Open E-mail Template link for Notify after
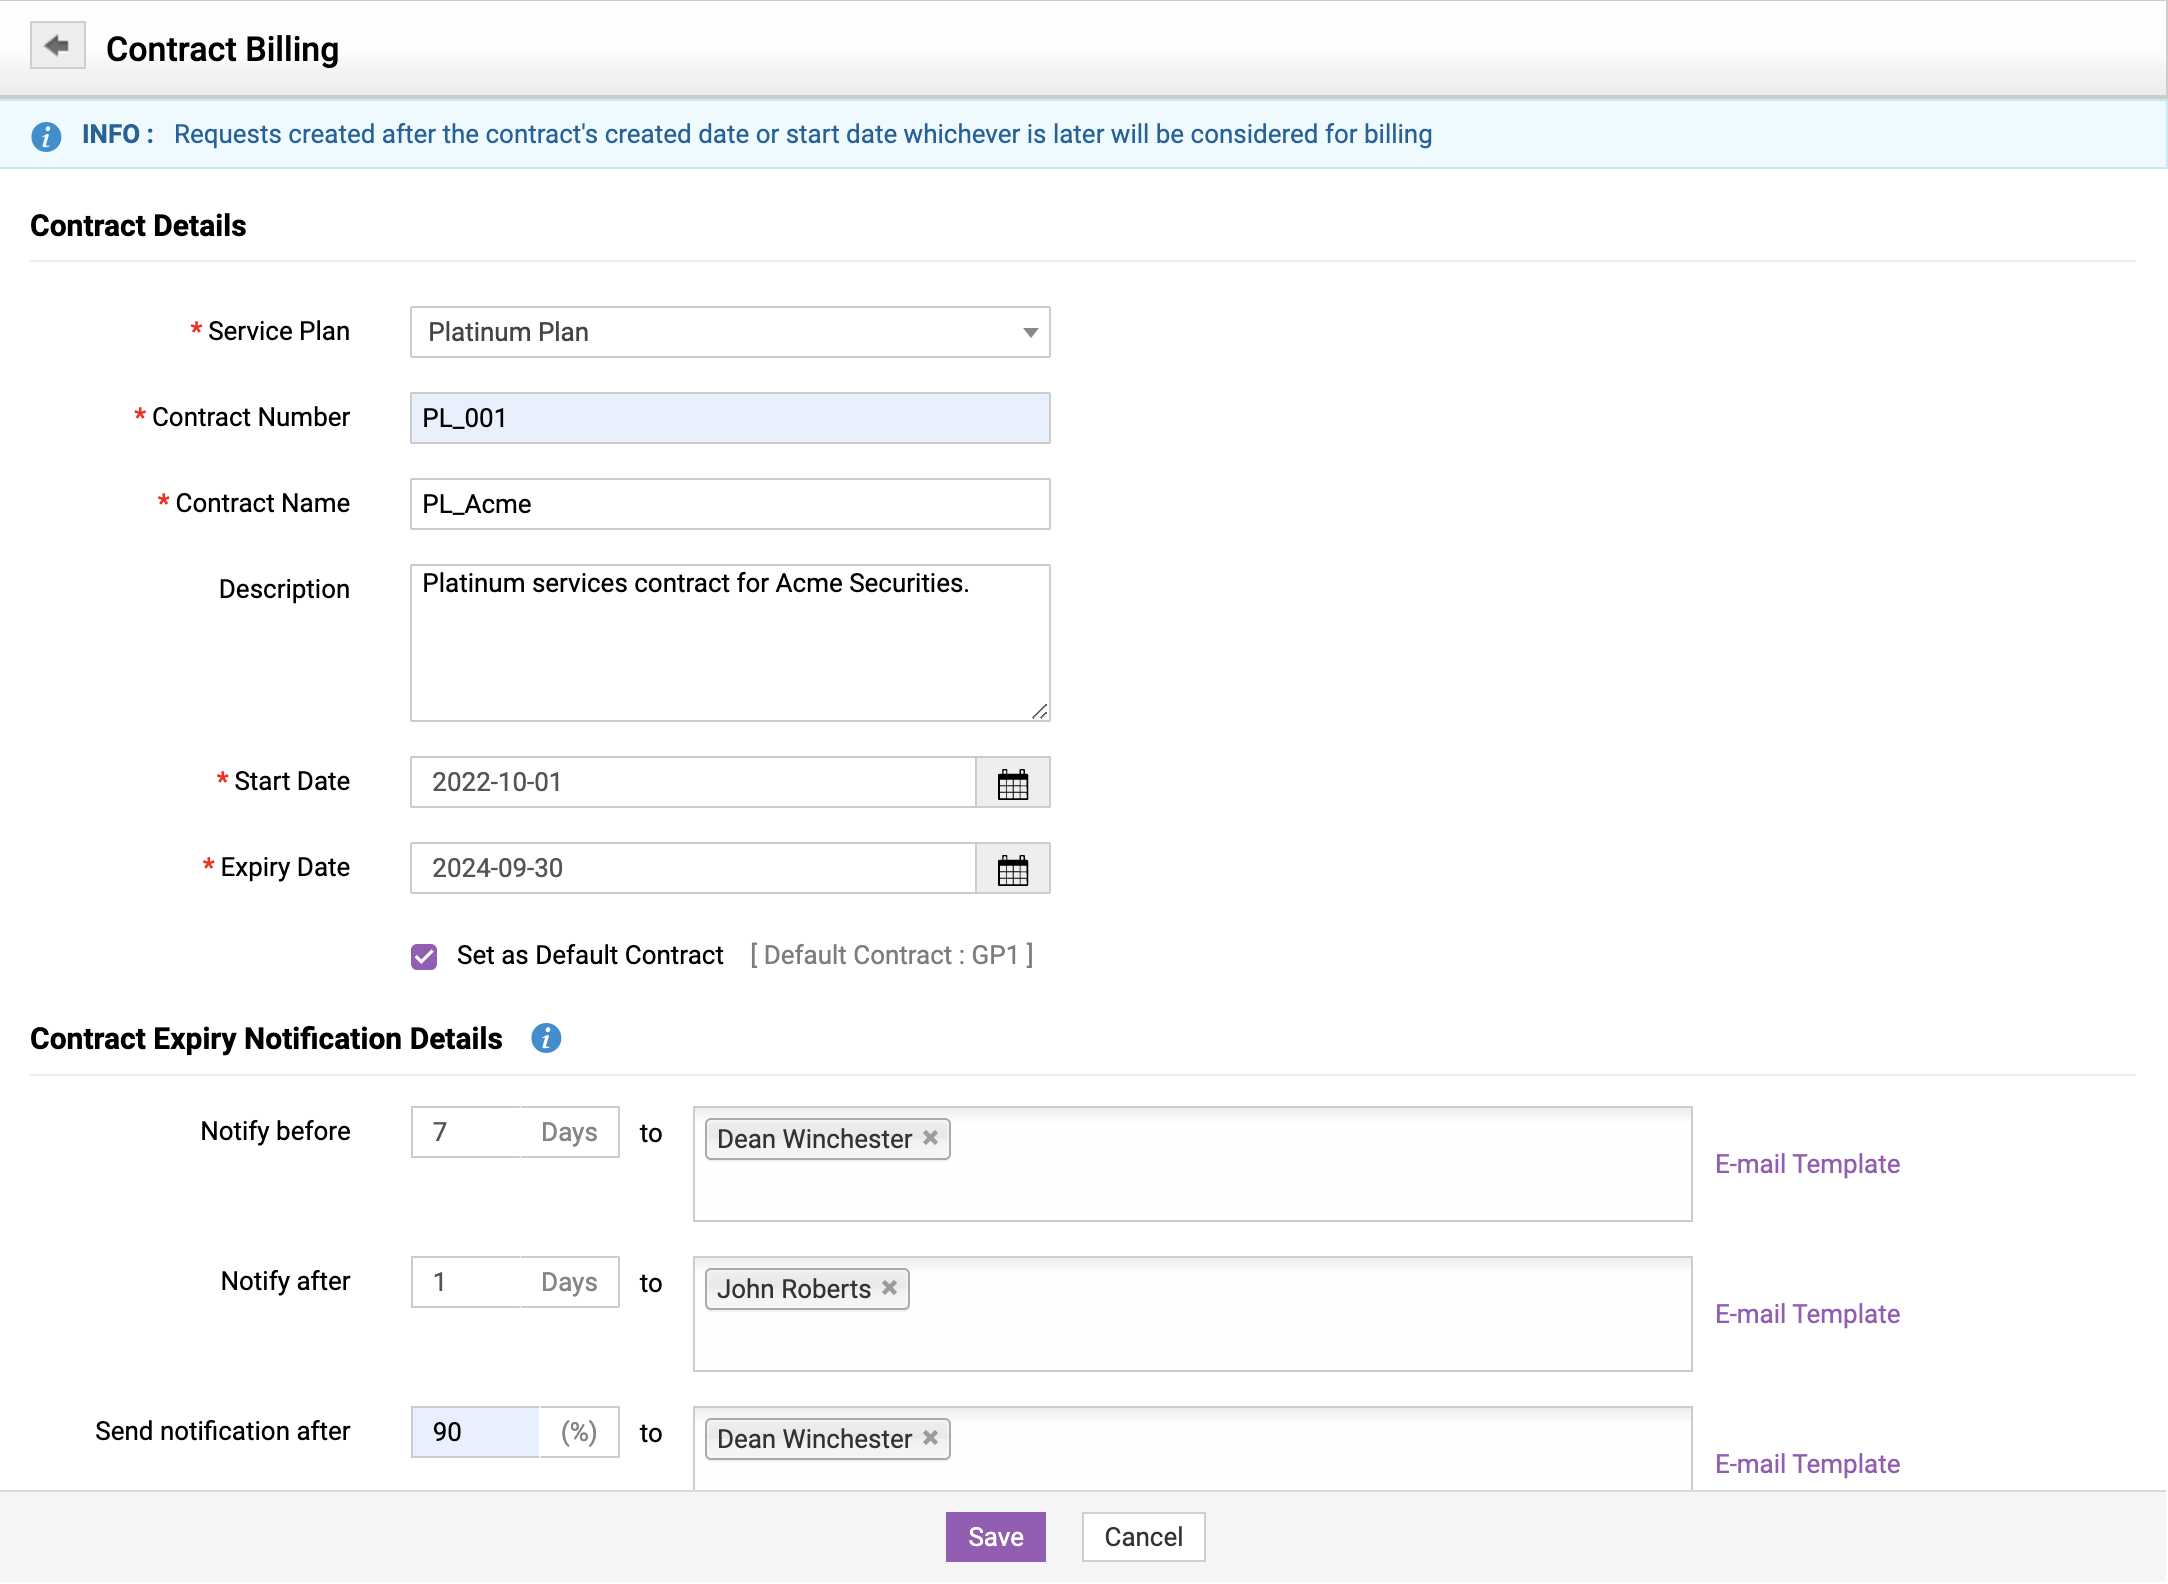This screenshot has width=2168, height=1584. pyautogui.click(x=1807, y=1314)
